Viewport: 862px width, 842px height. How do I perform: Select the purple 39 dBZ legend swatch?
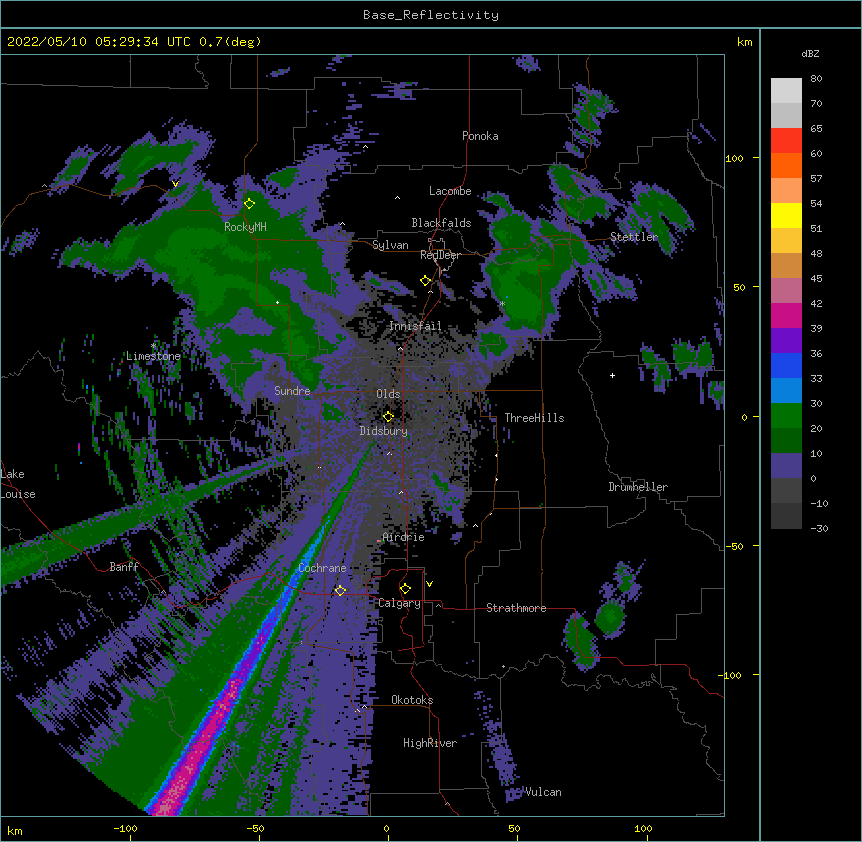point(786,341)
